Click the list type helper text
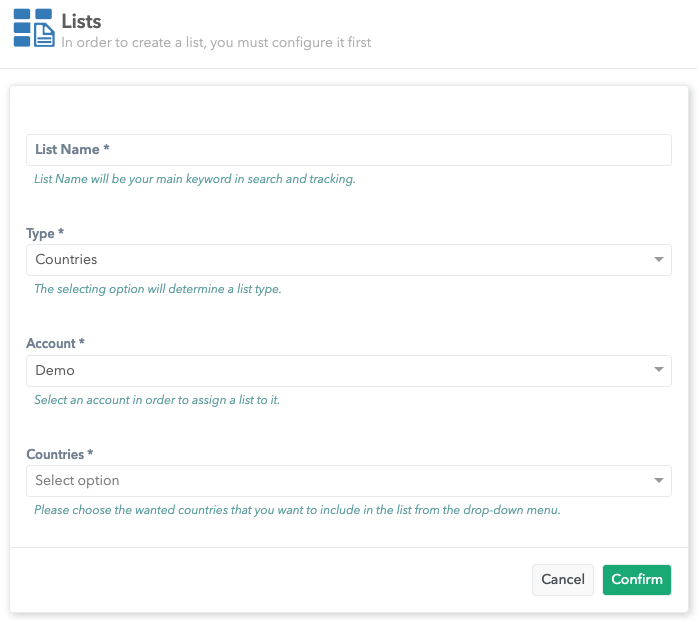The width and height of the screenshot is (697, 621). [158, 290]
